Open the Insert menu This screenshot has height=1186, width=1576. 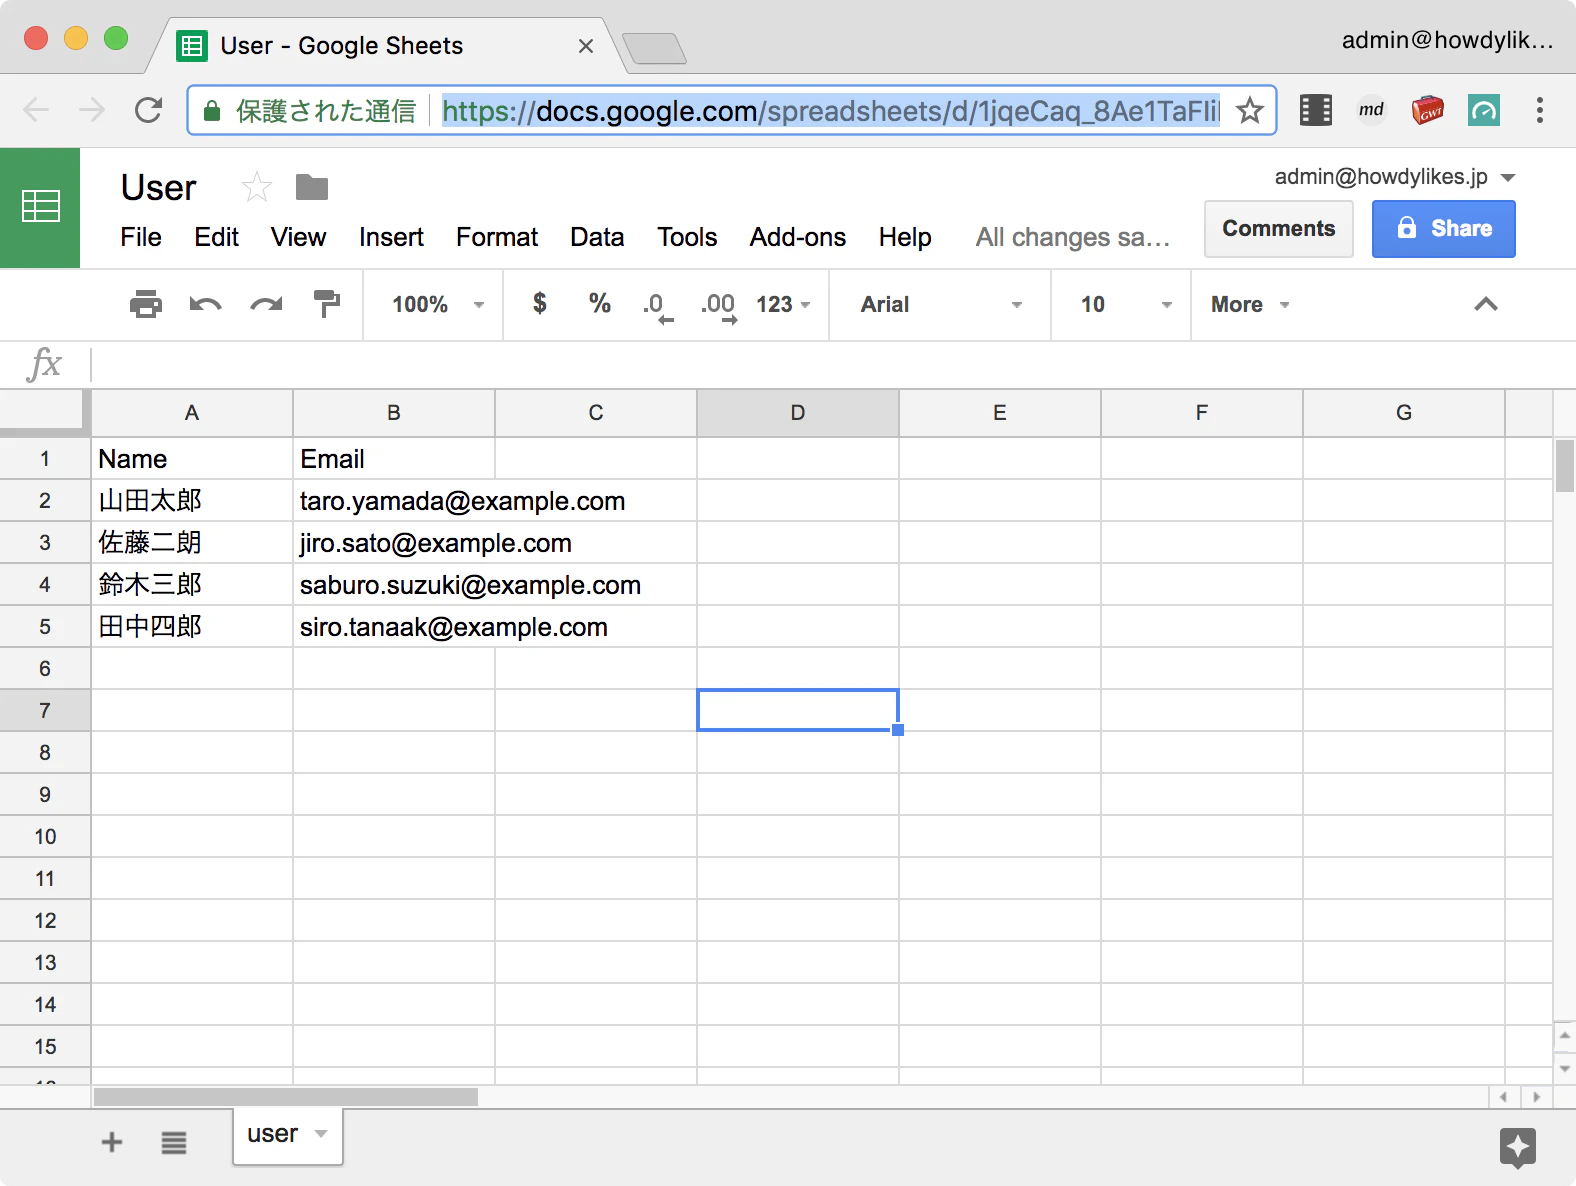tap(391, 237)
